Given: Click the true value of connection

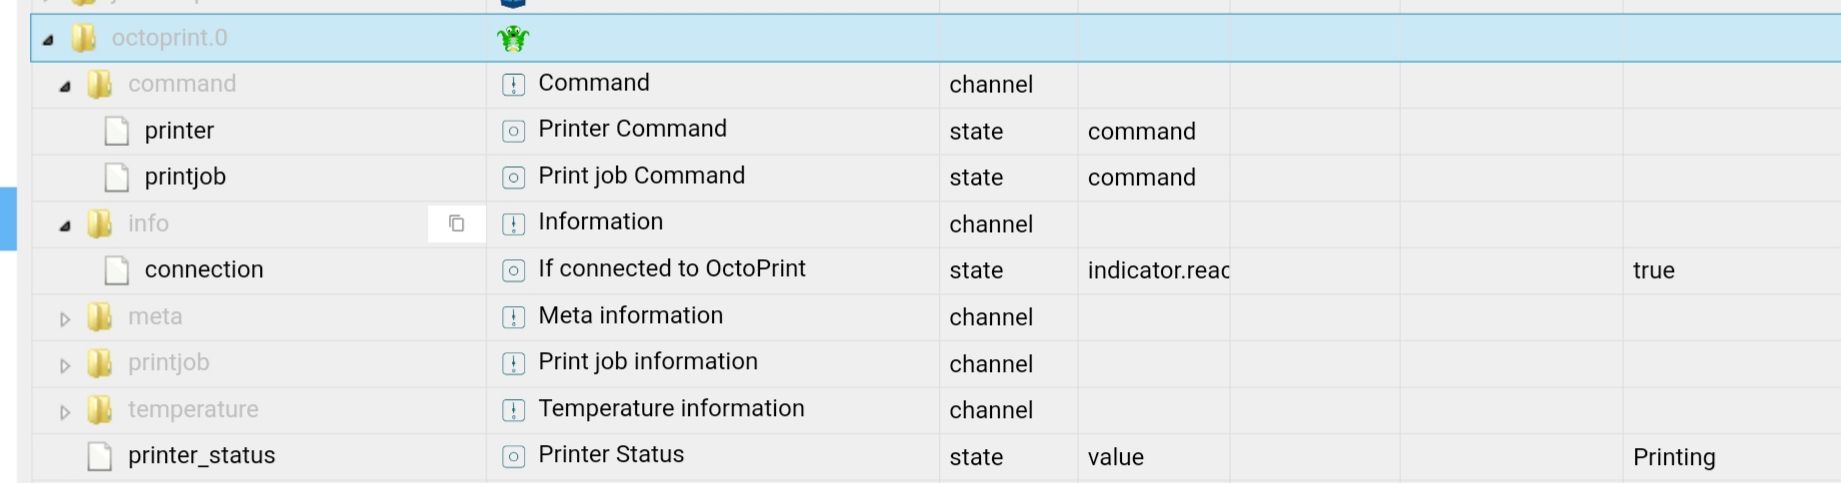Looking at the screenshot, I should 1654,271.
